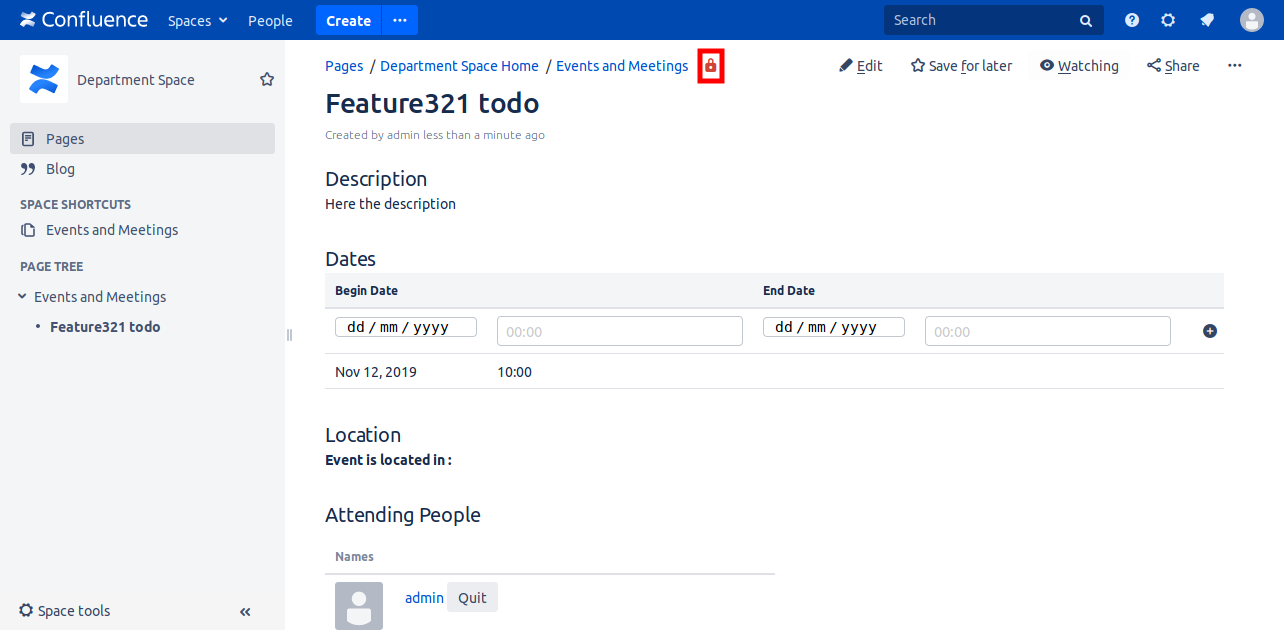Collapse Events and Meetings tree node

click(22, 297)
